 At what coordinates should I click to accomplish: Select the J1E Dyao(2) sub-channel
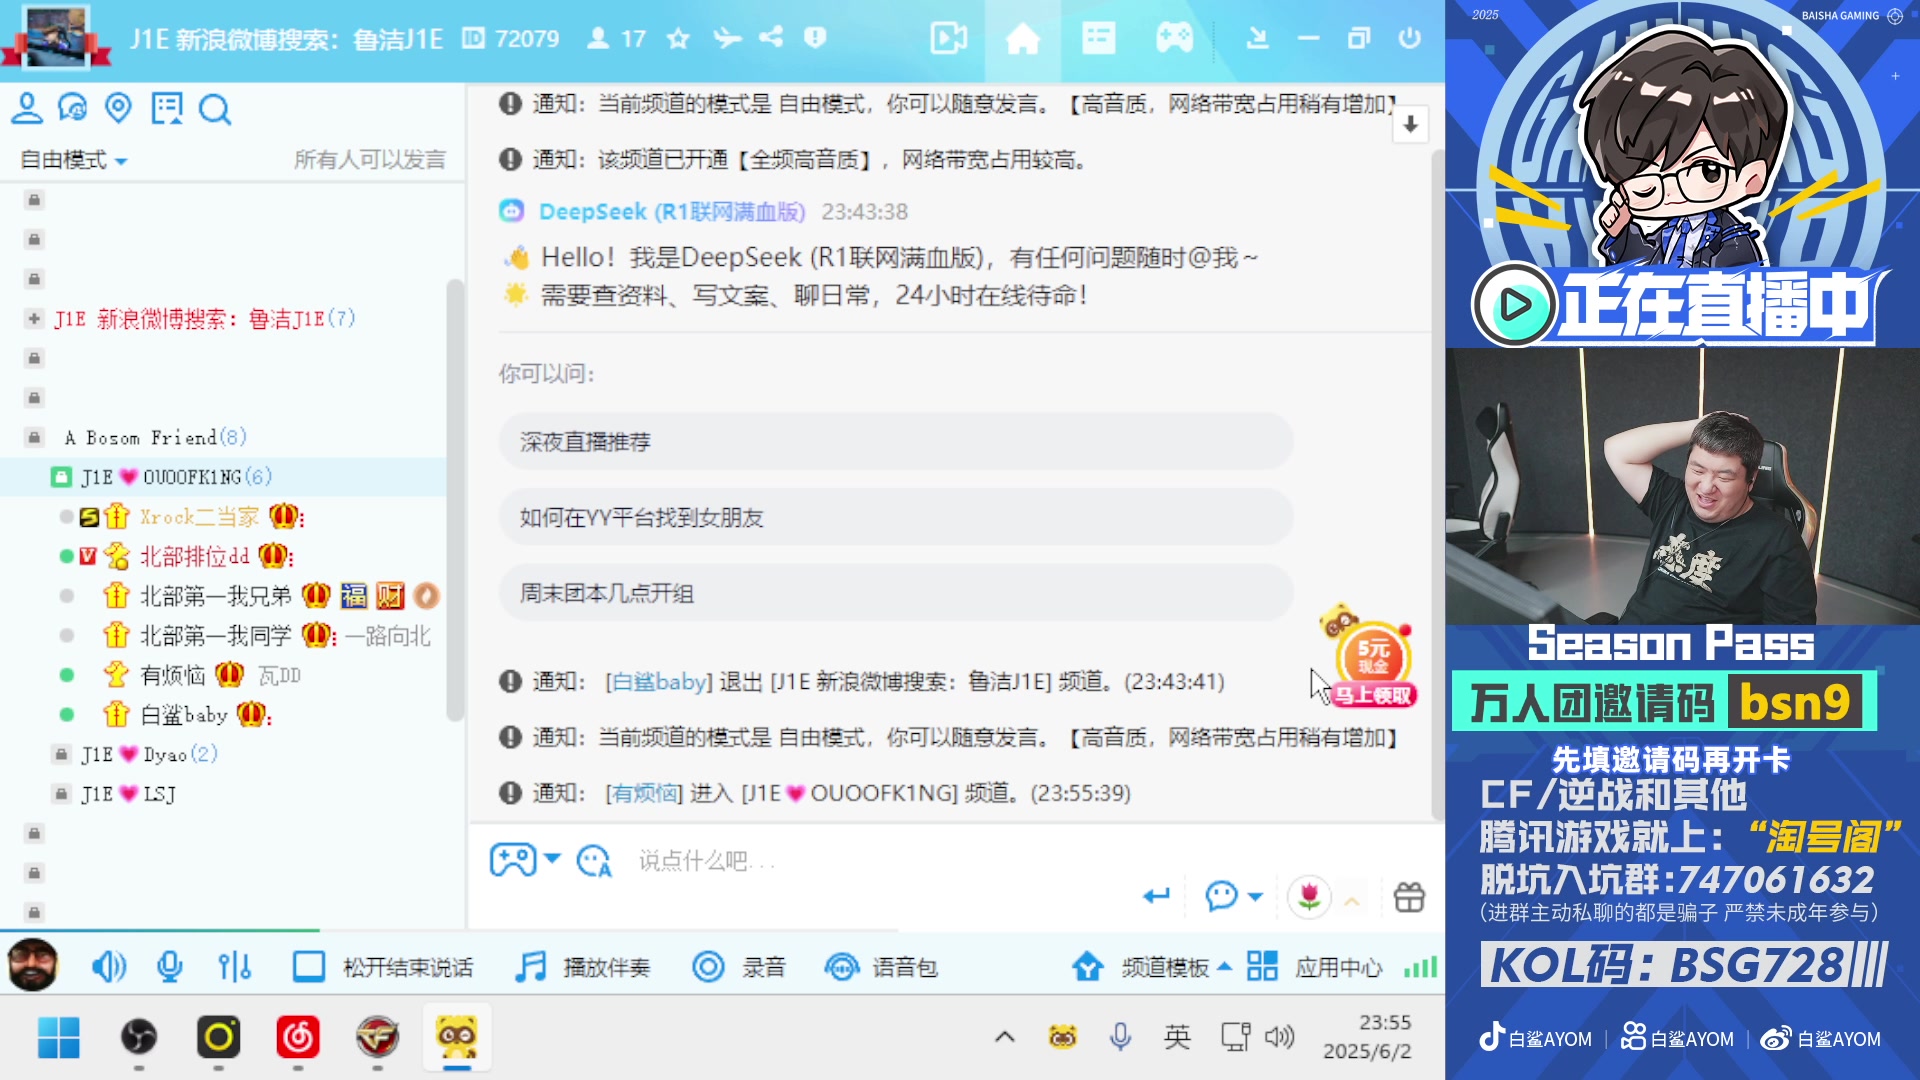(149, 754)
